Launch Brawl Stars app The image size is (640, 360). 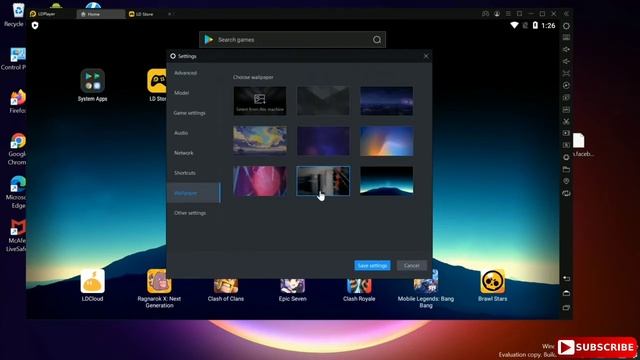coord(493,285)
